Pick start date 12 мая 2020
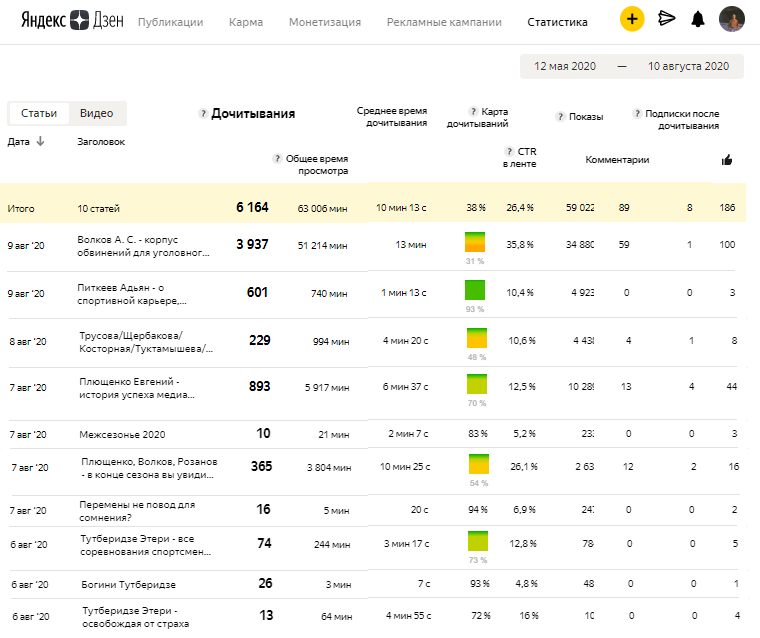The width and height of the screenshot is (760, 638). (565, 66)
